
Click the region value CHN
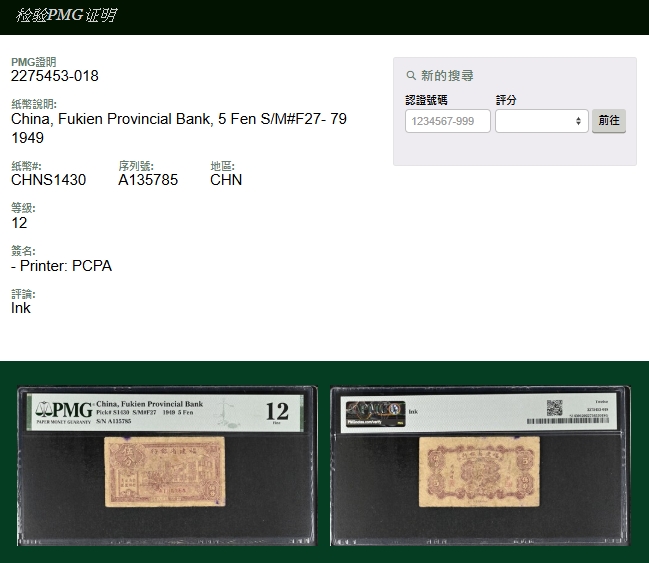tap(226, 180)
